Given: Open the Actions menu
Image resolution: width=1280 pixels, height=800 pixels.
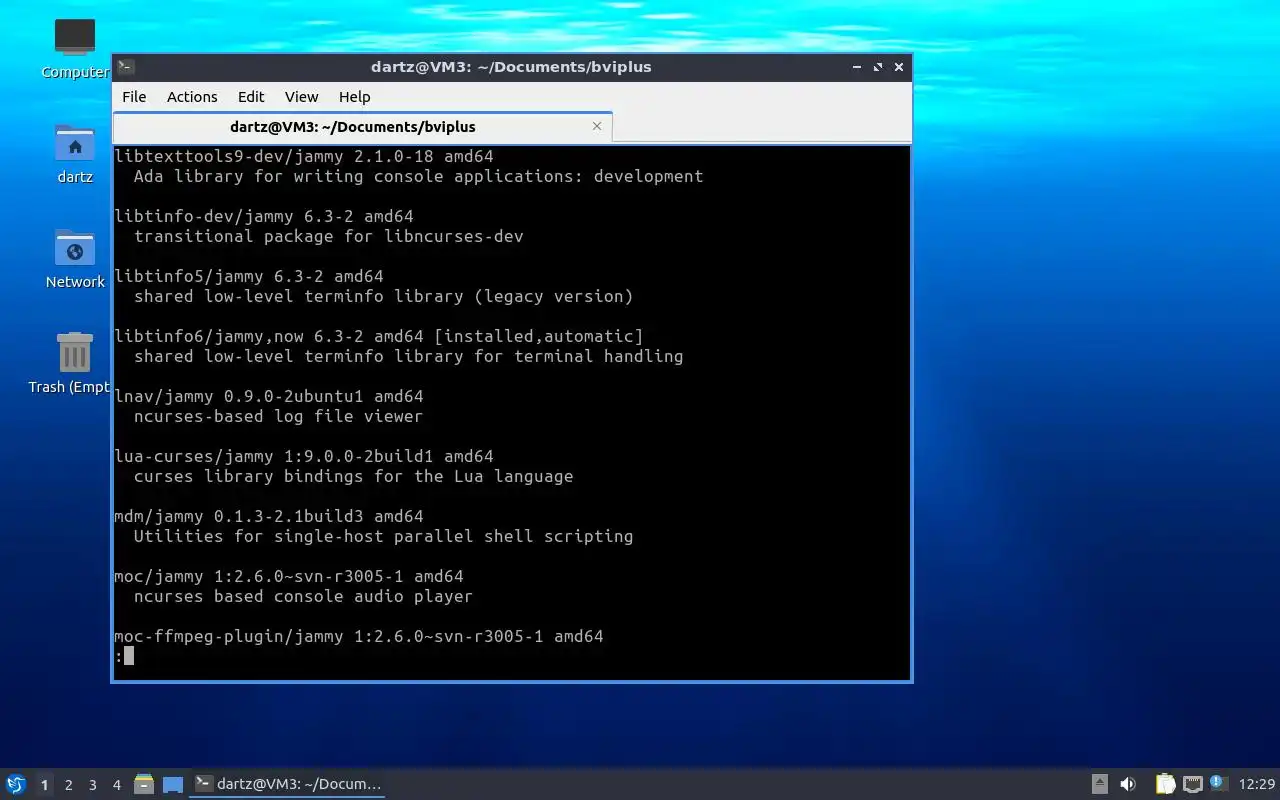Looking at the screenshot, I should coord(192,97).
